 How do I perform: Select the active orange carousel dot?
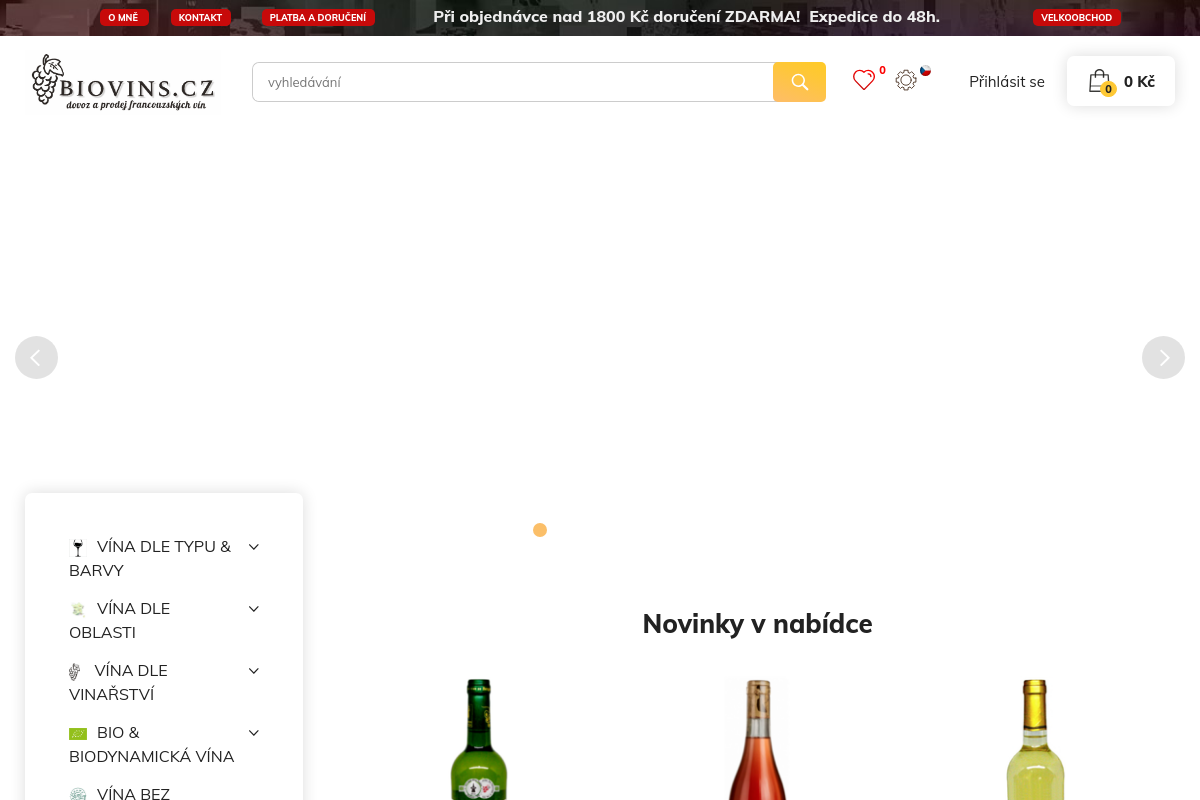pos(540,529)
